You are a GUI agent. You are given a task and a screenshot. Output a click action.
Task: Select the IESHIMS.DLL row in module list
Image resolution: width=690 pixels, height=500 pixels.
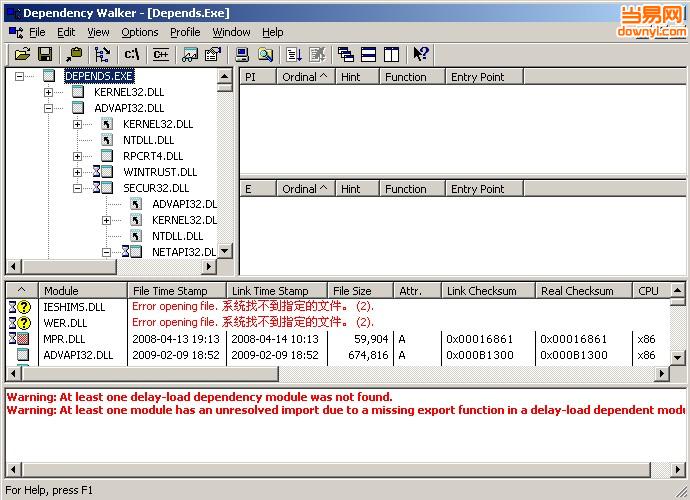pyautogui.click(x=74, y=307)
